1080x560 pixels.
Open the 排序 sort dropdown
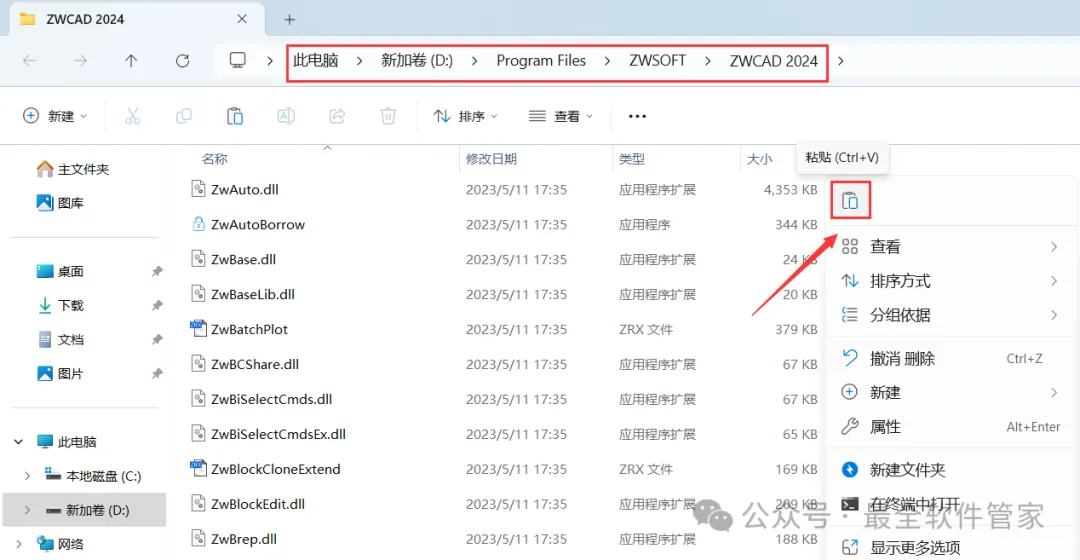point(466,116)
